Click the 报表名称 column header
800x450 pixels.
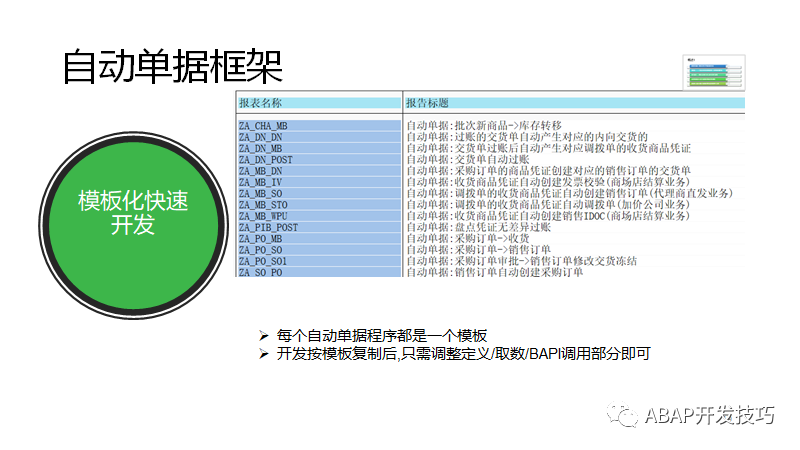tap(319, 103)
